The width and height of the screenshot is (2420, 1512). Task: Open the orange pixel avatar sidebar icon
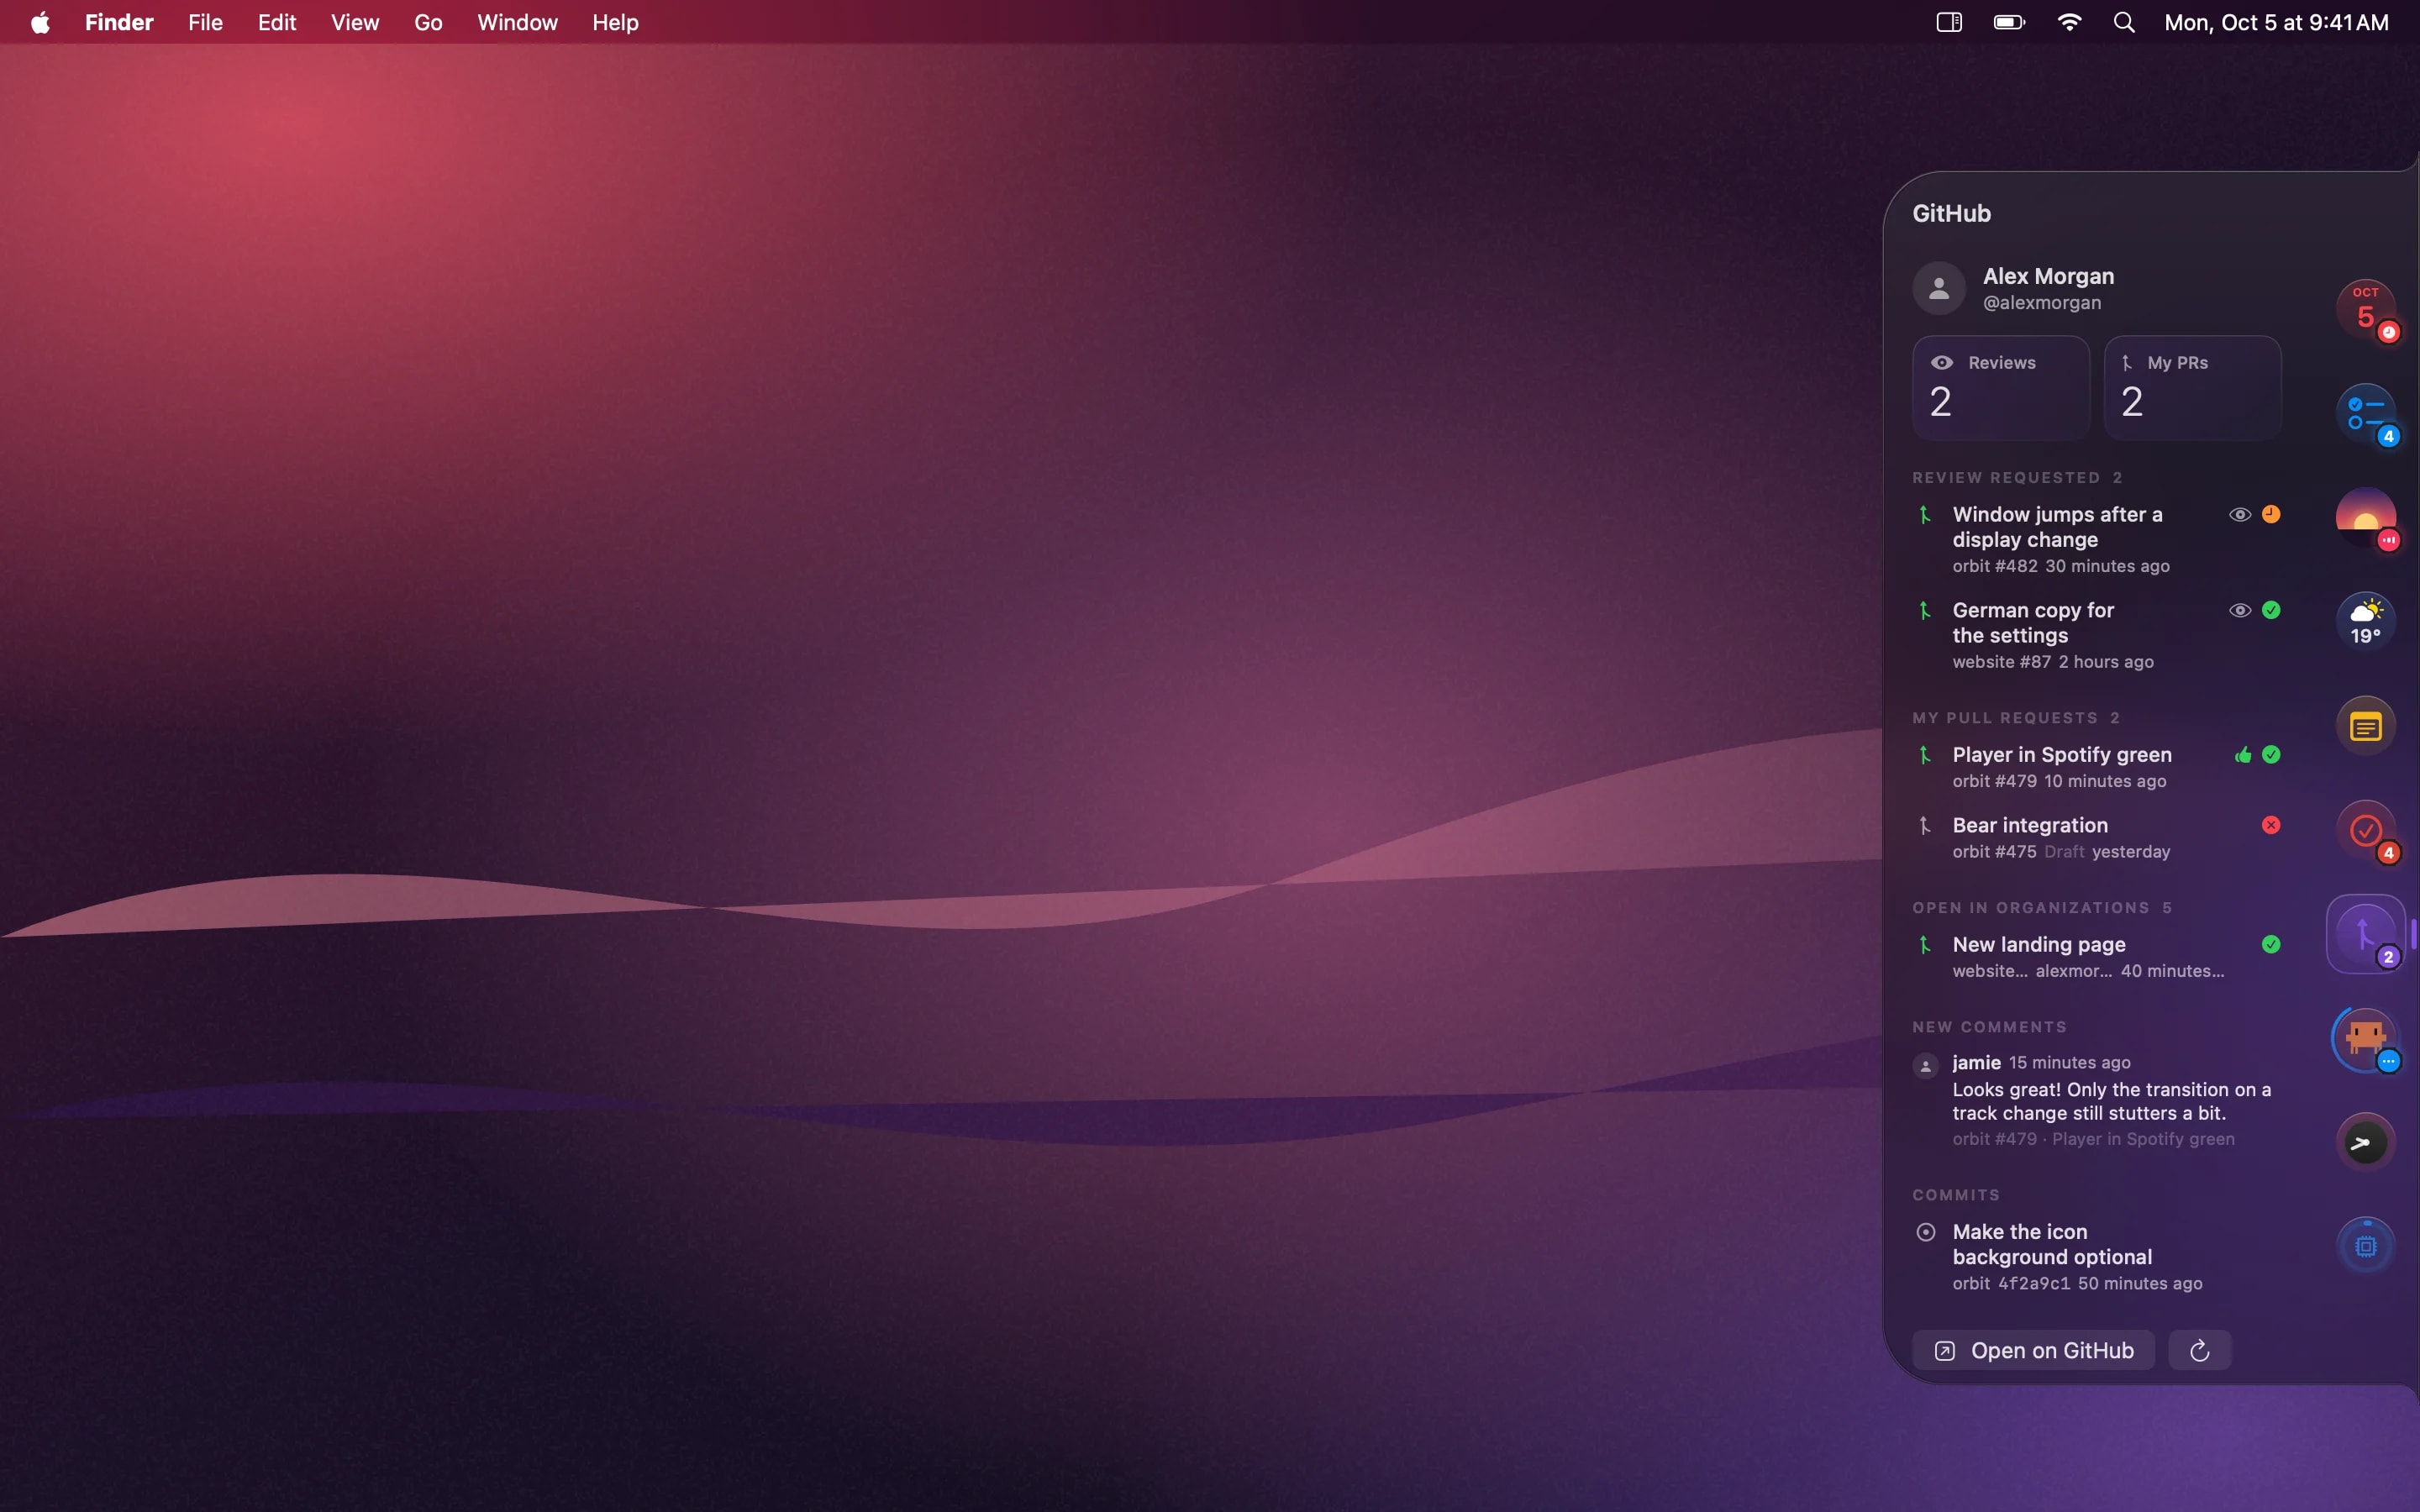(x=2365, y=1038)
